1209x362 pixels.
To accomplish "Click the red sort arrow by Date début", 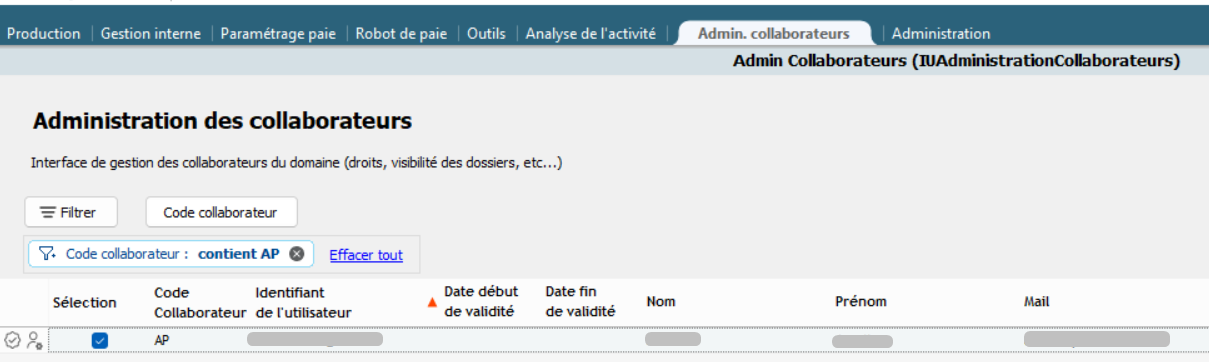I will click(x=433, y=302).
